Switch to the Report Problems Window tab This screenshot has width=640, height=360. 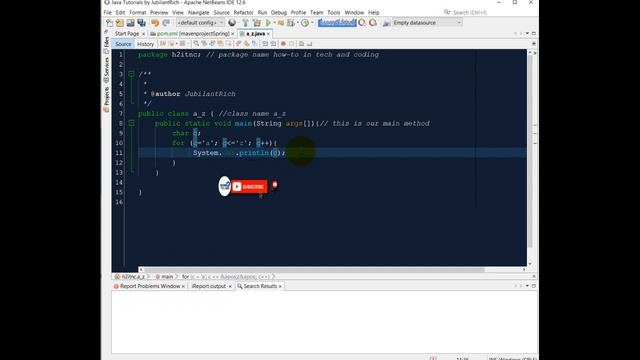coord(150,286)
